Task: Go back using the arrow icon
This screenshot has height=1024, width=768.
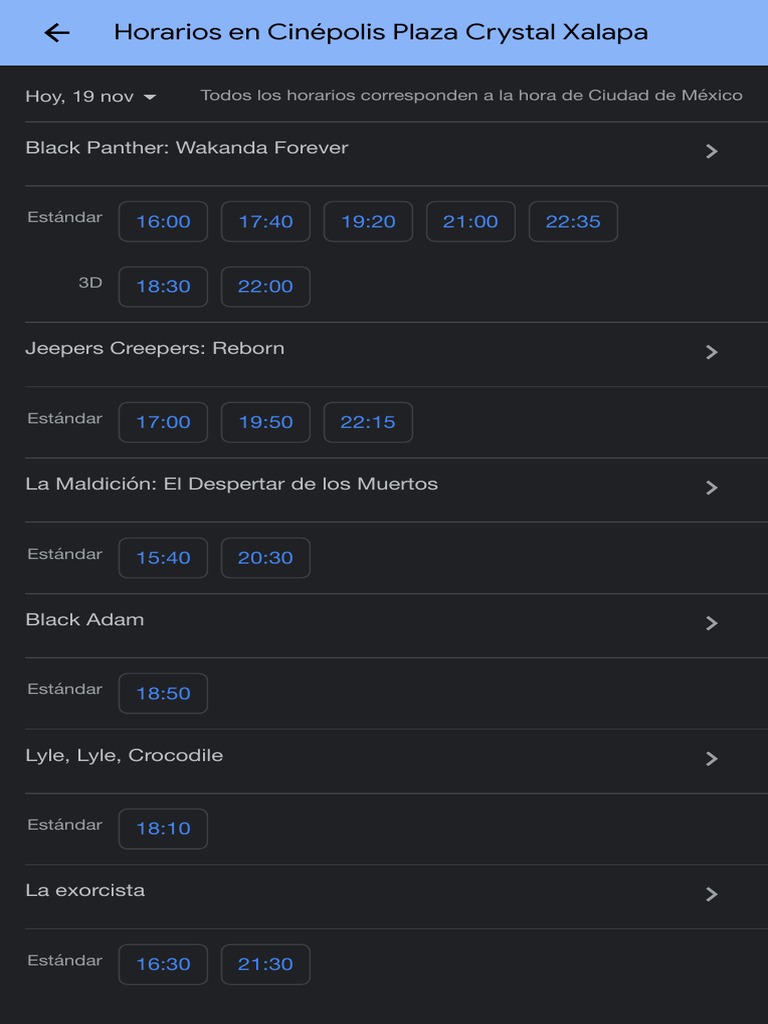Action: (57, 33)
